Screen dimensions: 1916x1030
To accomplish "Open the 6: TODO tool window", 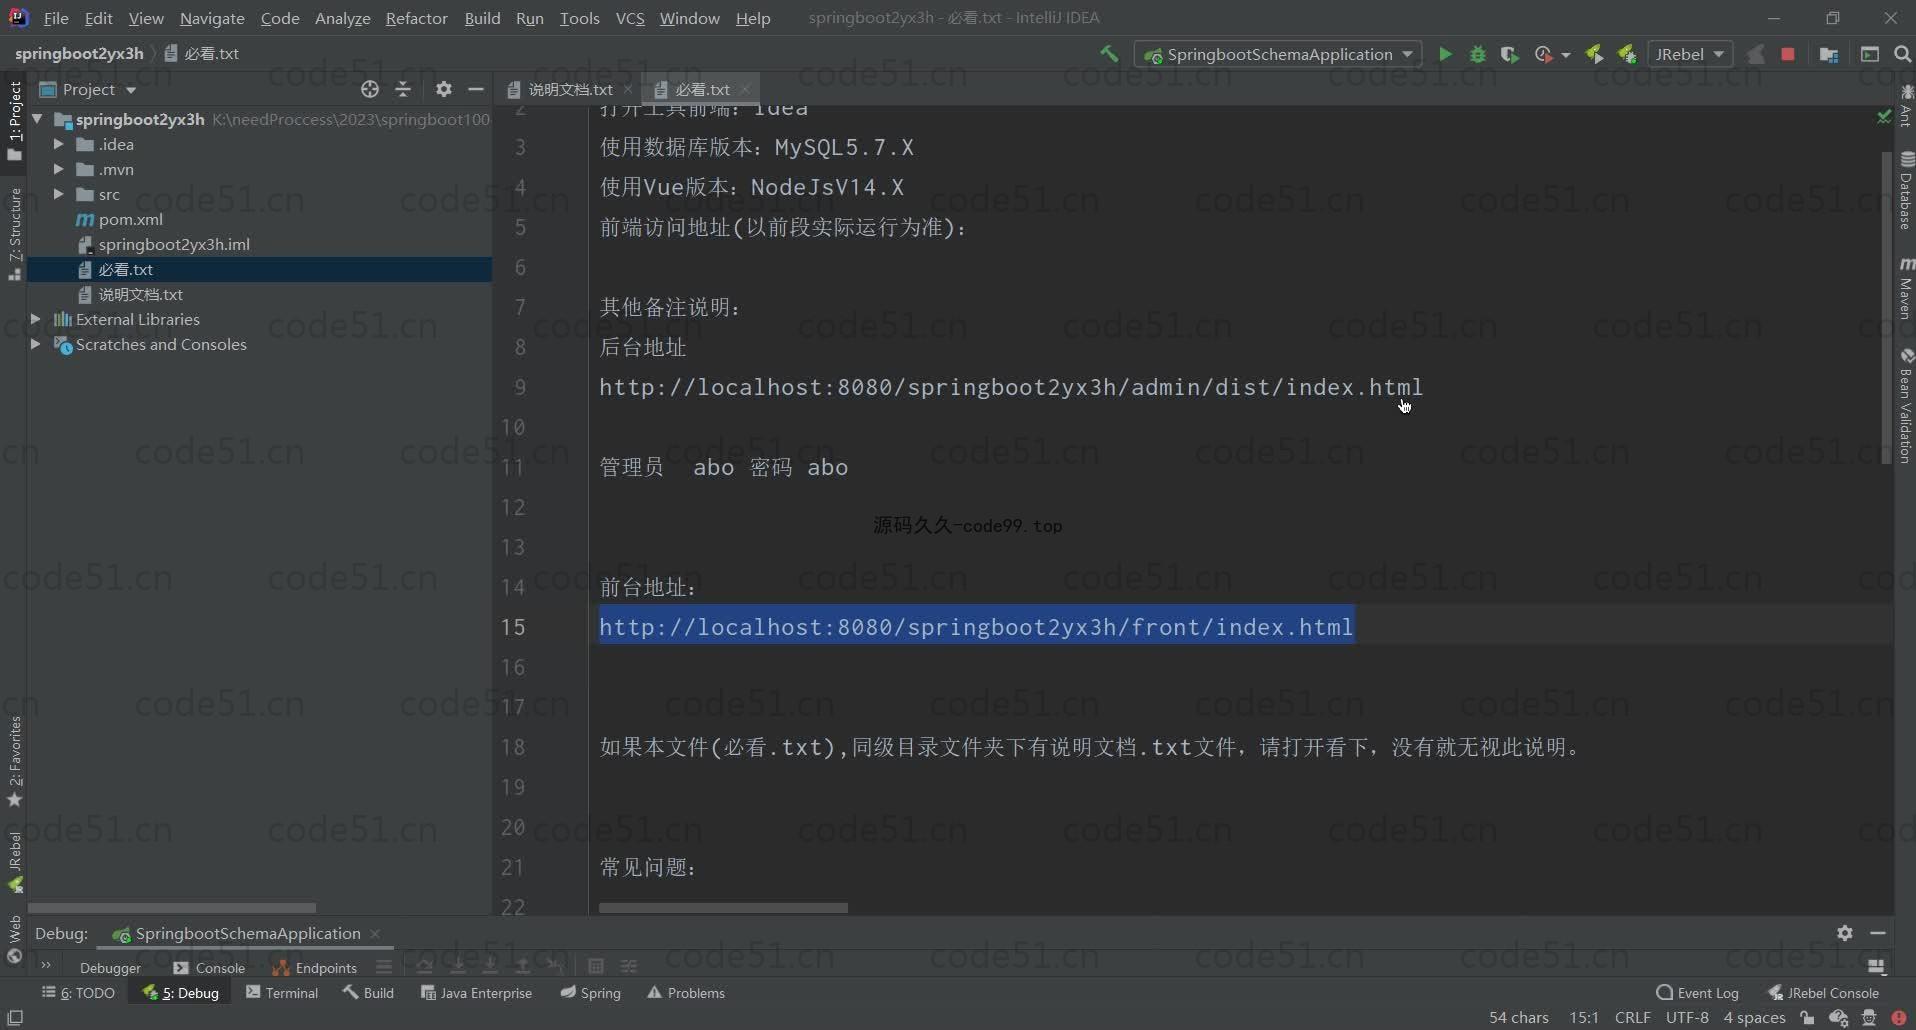I will pos(79,993).
